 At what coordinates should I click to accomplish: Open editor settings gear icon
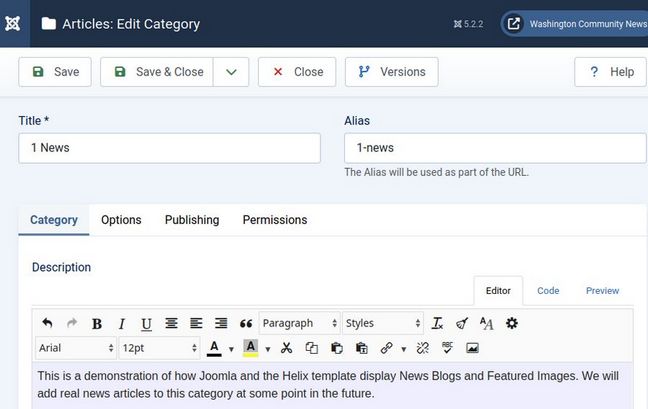(512, 323)
